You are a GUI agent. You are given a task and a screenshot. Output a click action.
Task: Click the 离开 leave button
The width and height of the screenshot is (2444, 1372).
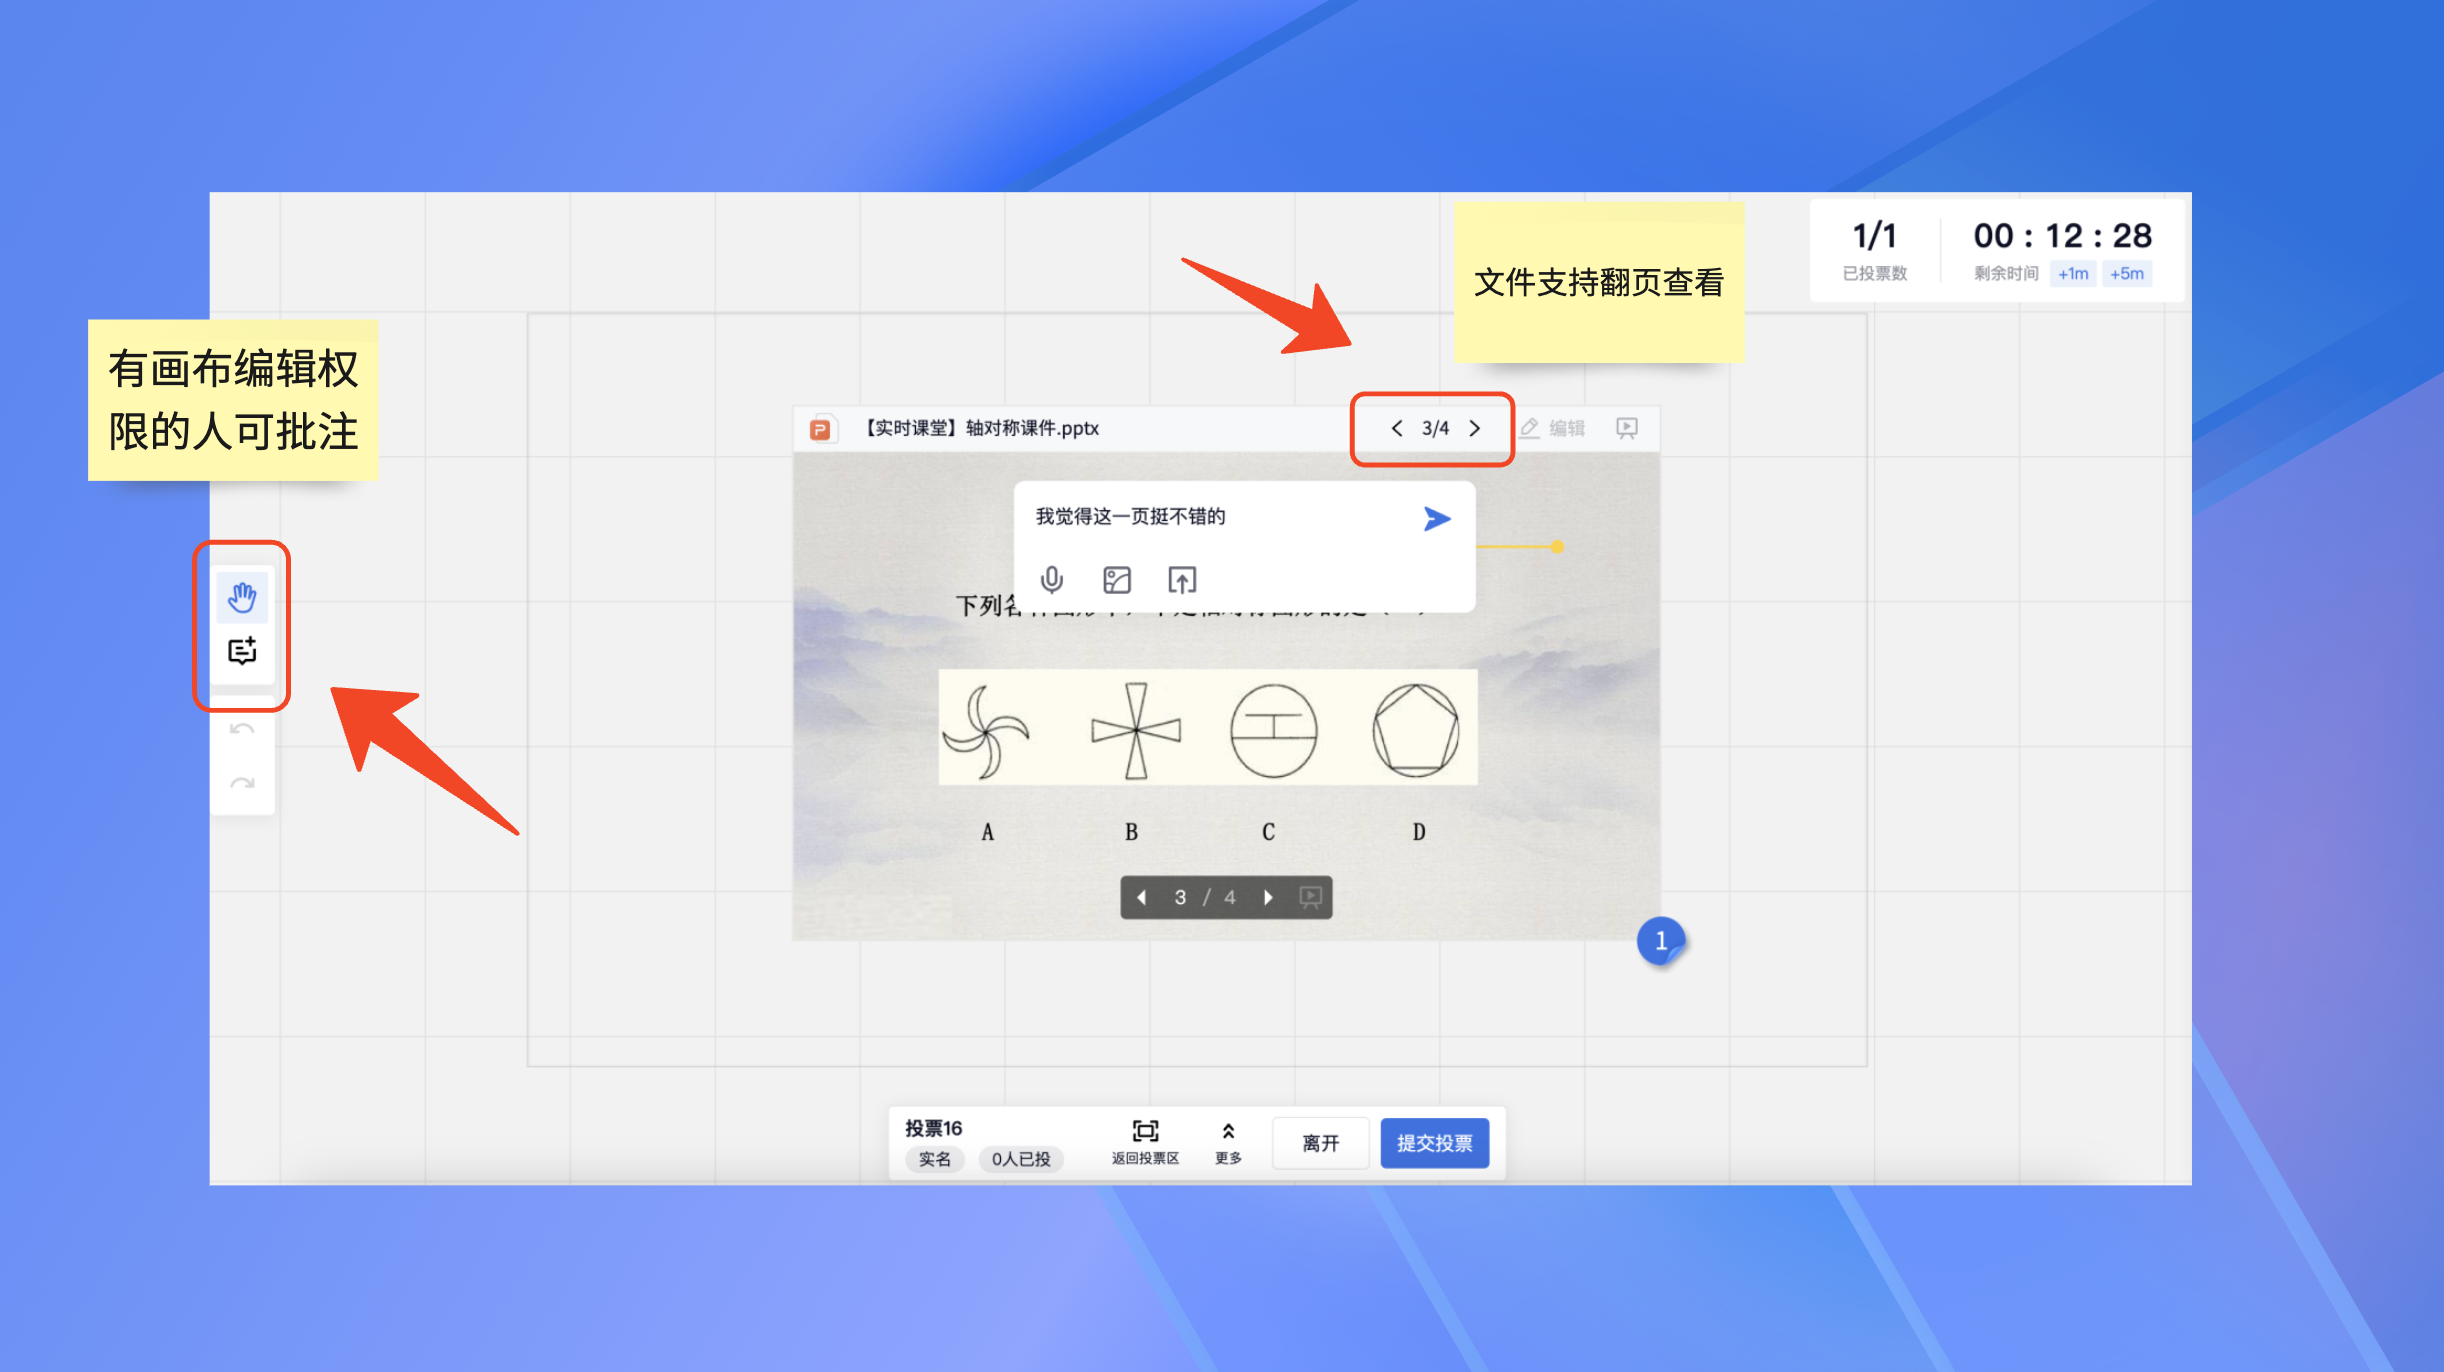tap(1320, 1143)
